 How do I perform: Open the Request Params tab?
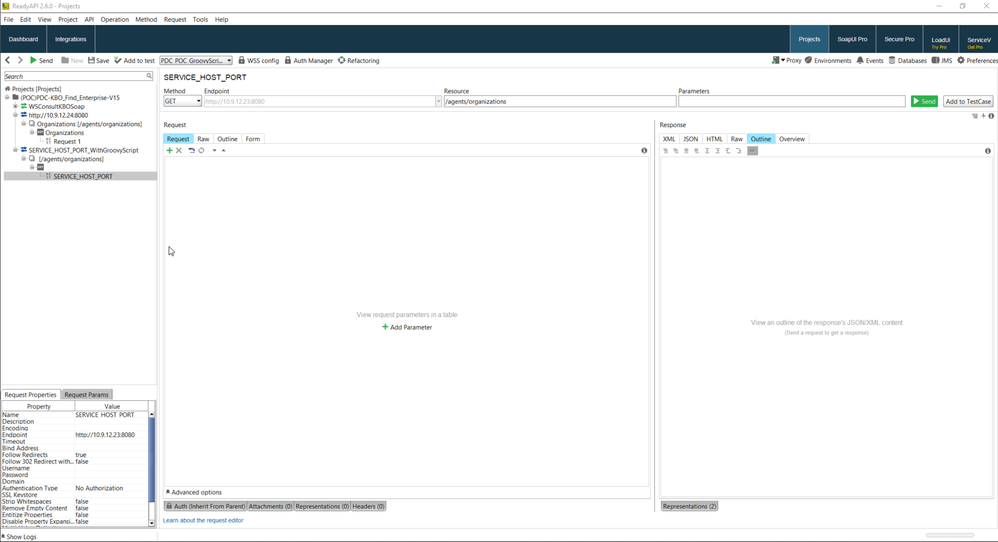pyautogui.click(x=87, y=394)
